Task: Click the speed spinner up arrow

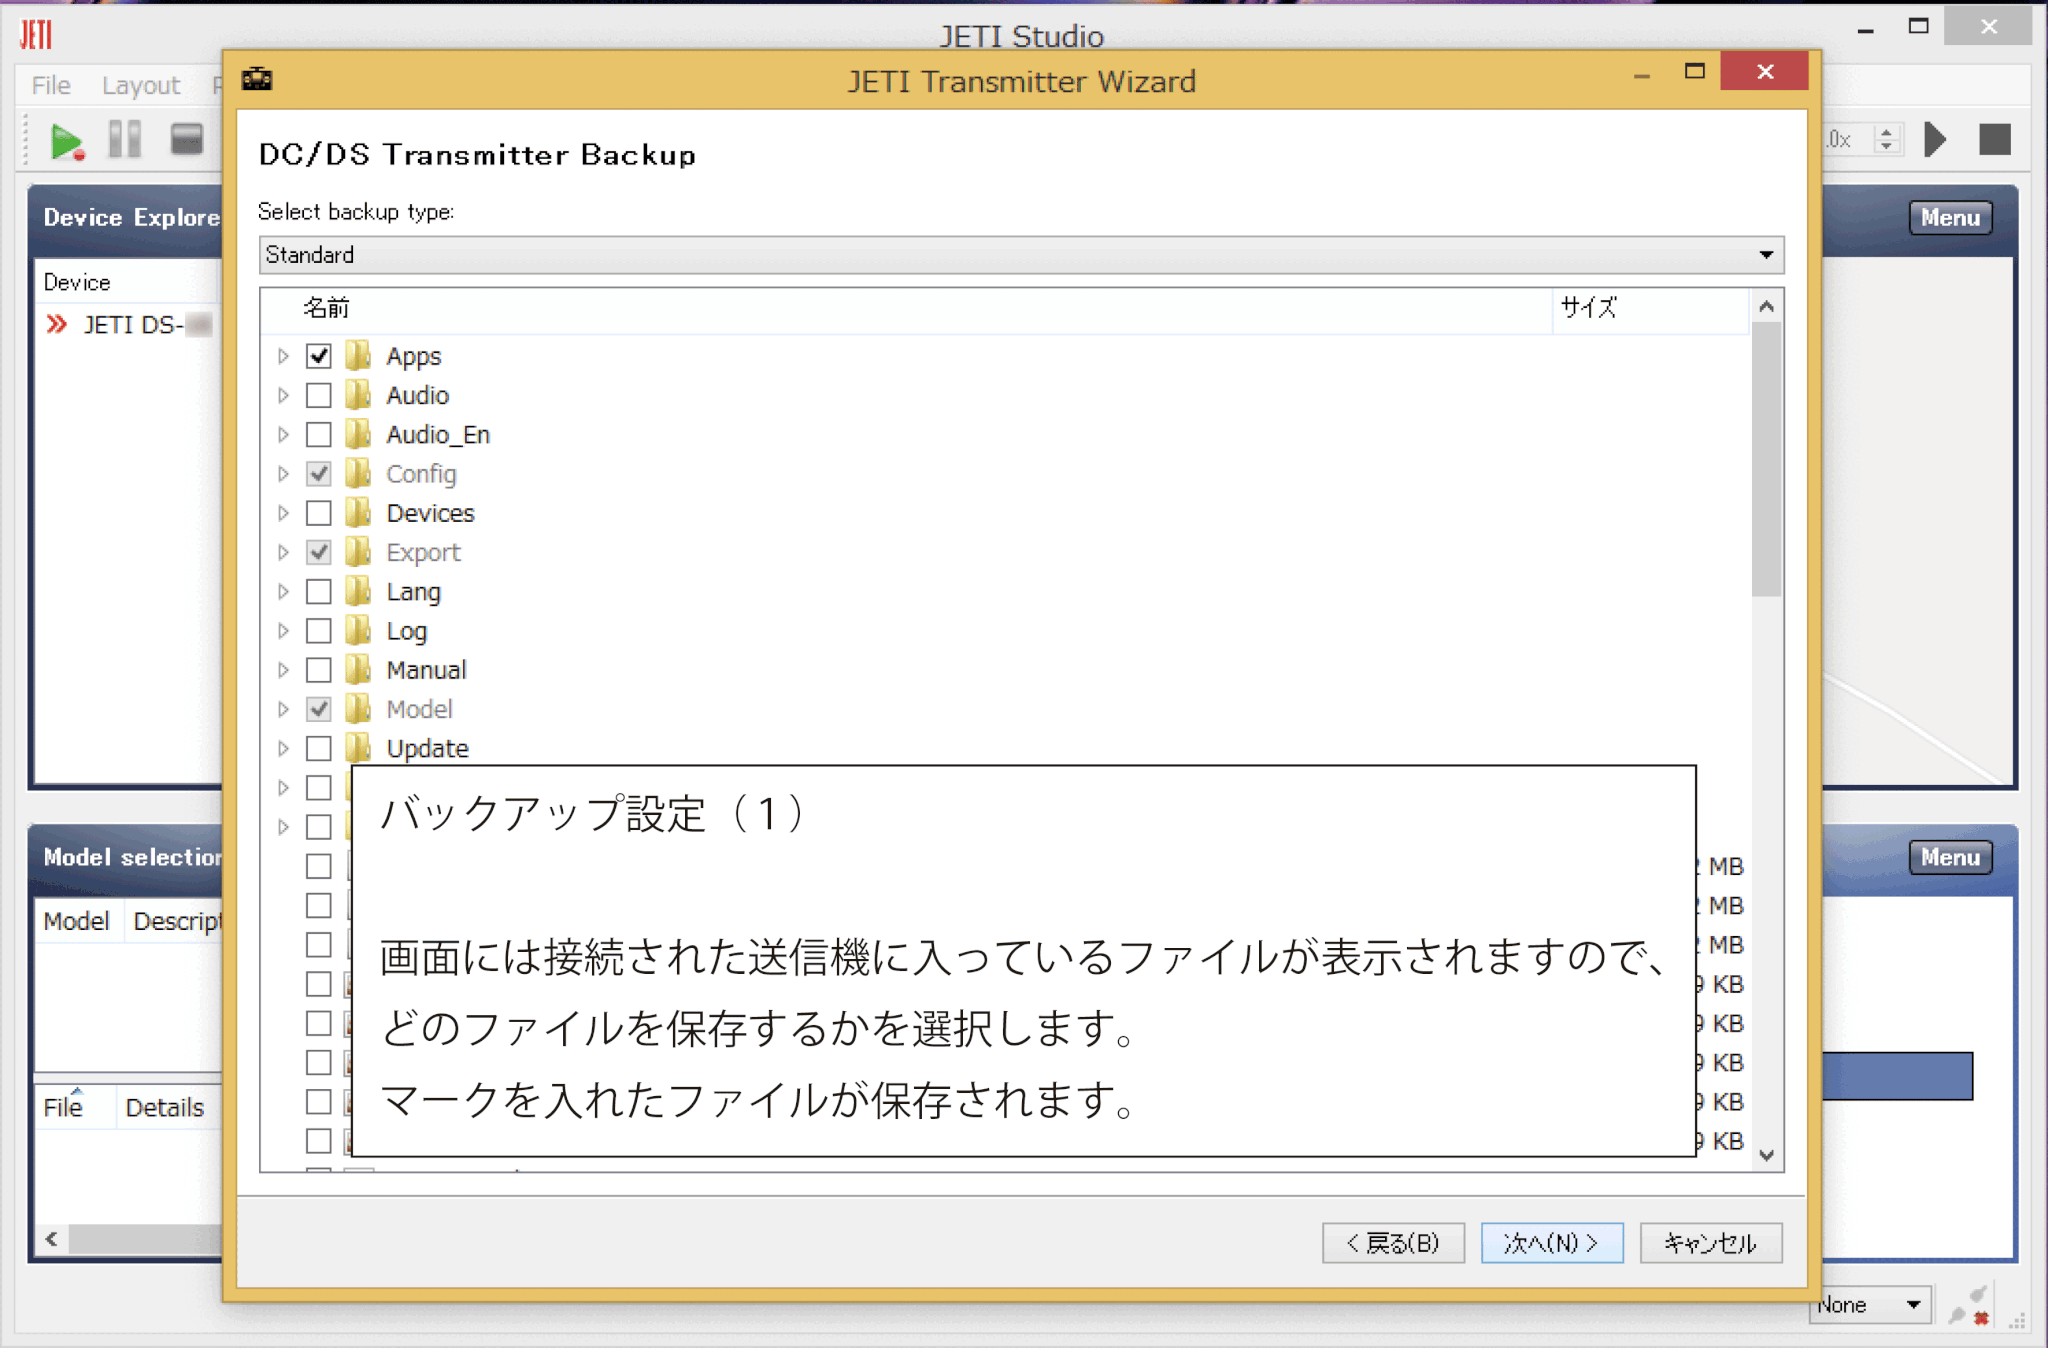Action: 1887,131
